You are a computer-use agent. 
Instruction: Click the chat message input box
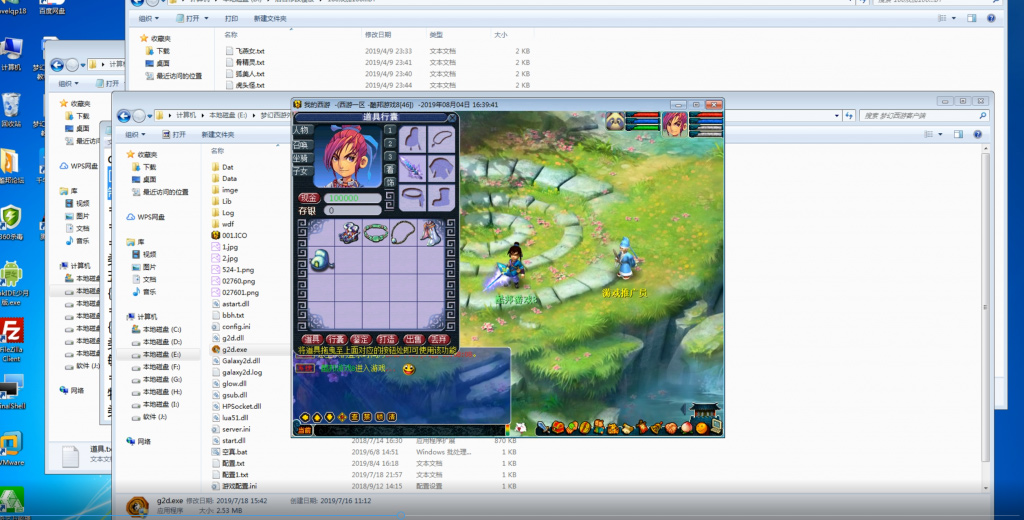[409, 430]
